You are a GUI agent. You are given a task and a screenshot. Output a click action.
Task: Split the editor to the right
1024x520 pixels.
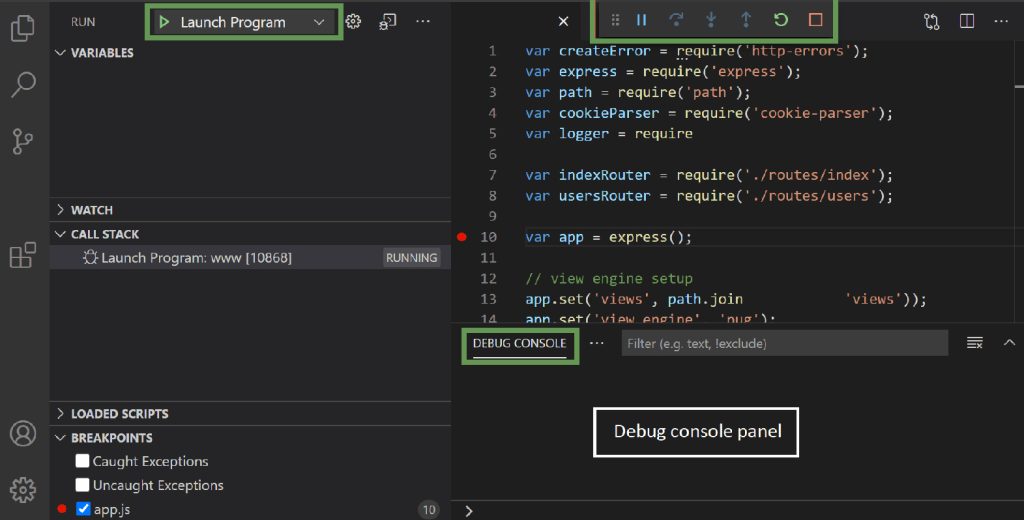point(967,22)
